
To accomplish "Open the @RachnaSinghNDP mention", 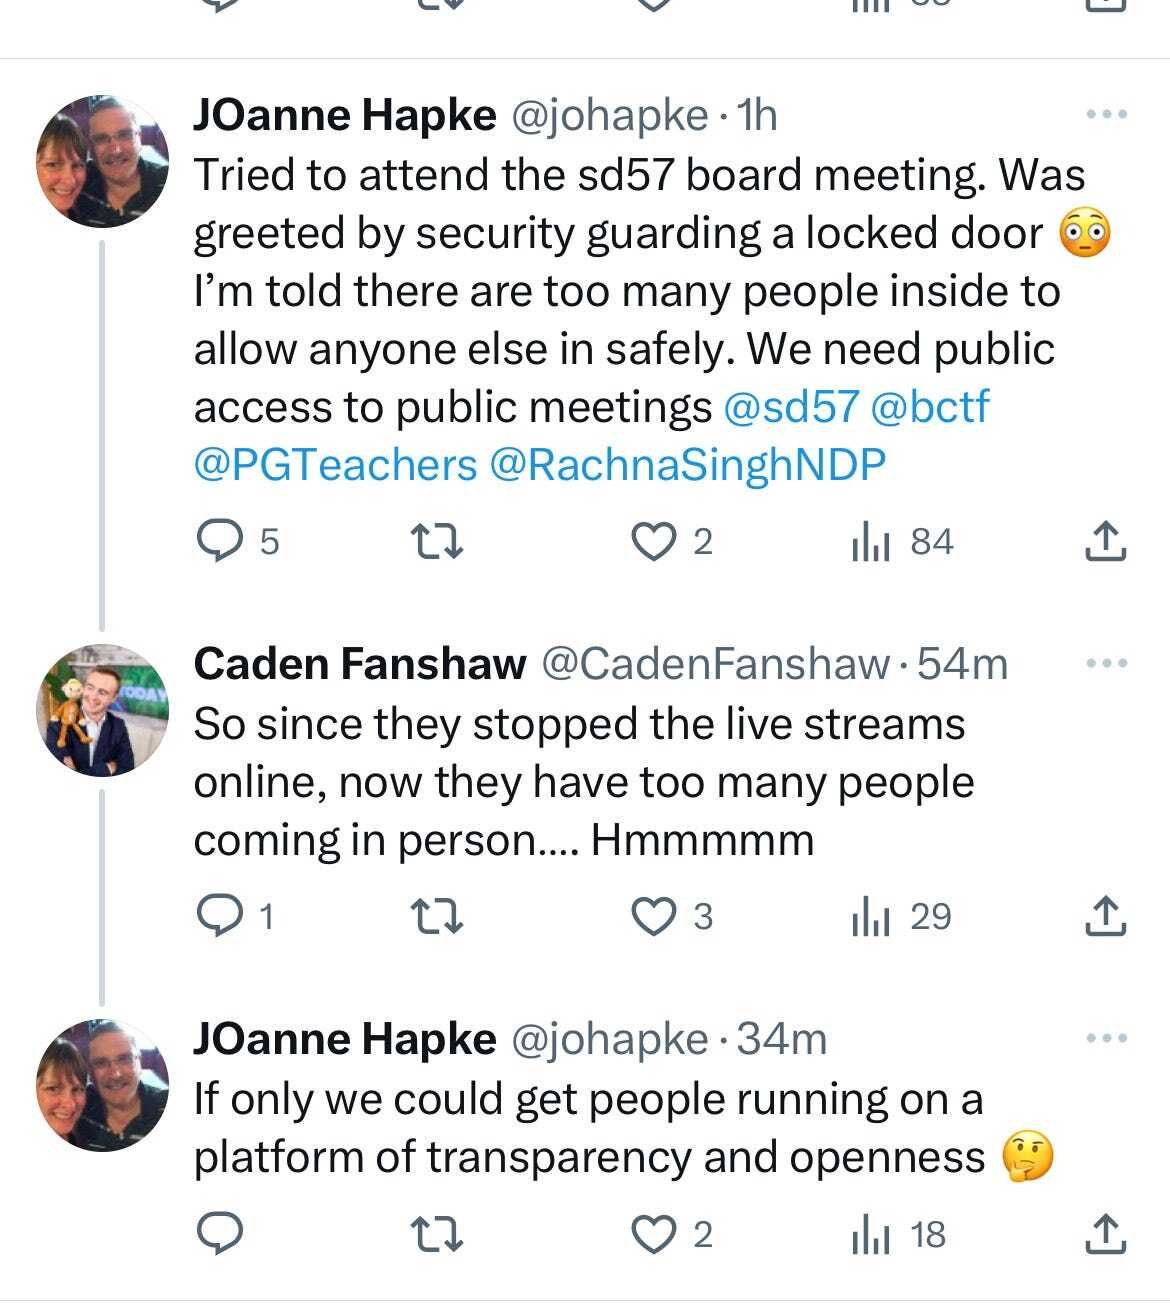I will [x=687, y=464].
